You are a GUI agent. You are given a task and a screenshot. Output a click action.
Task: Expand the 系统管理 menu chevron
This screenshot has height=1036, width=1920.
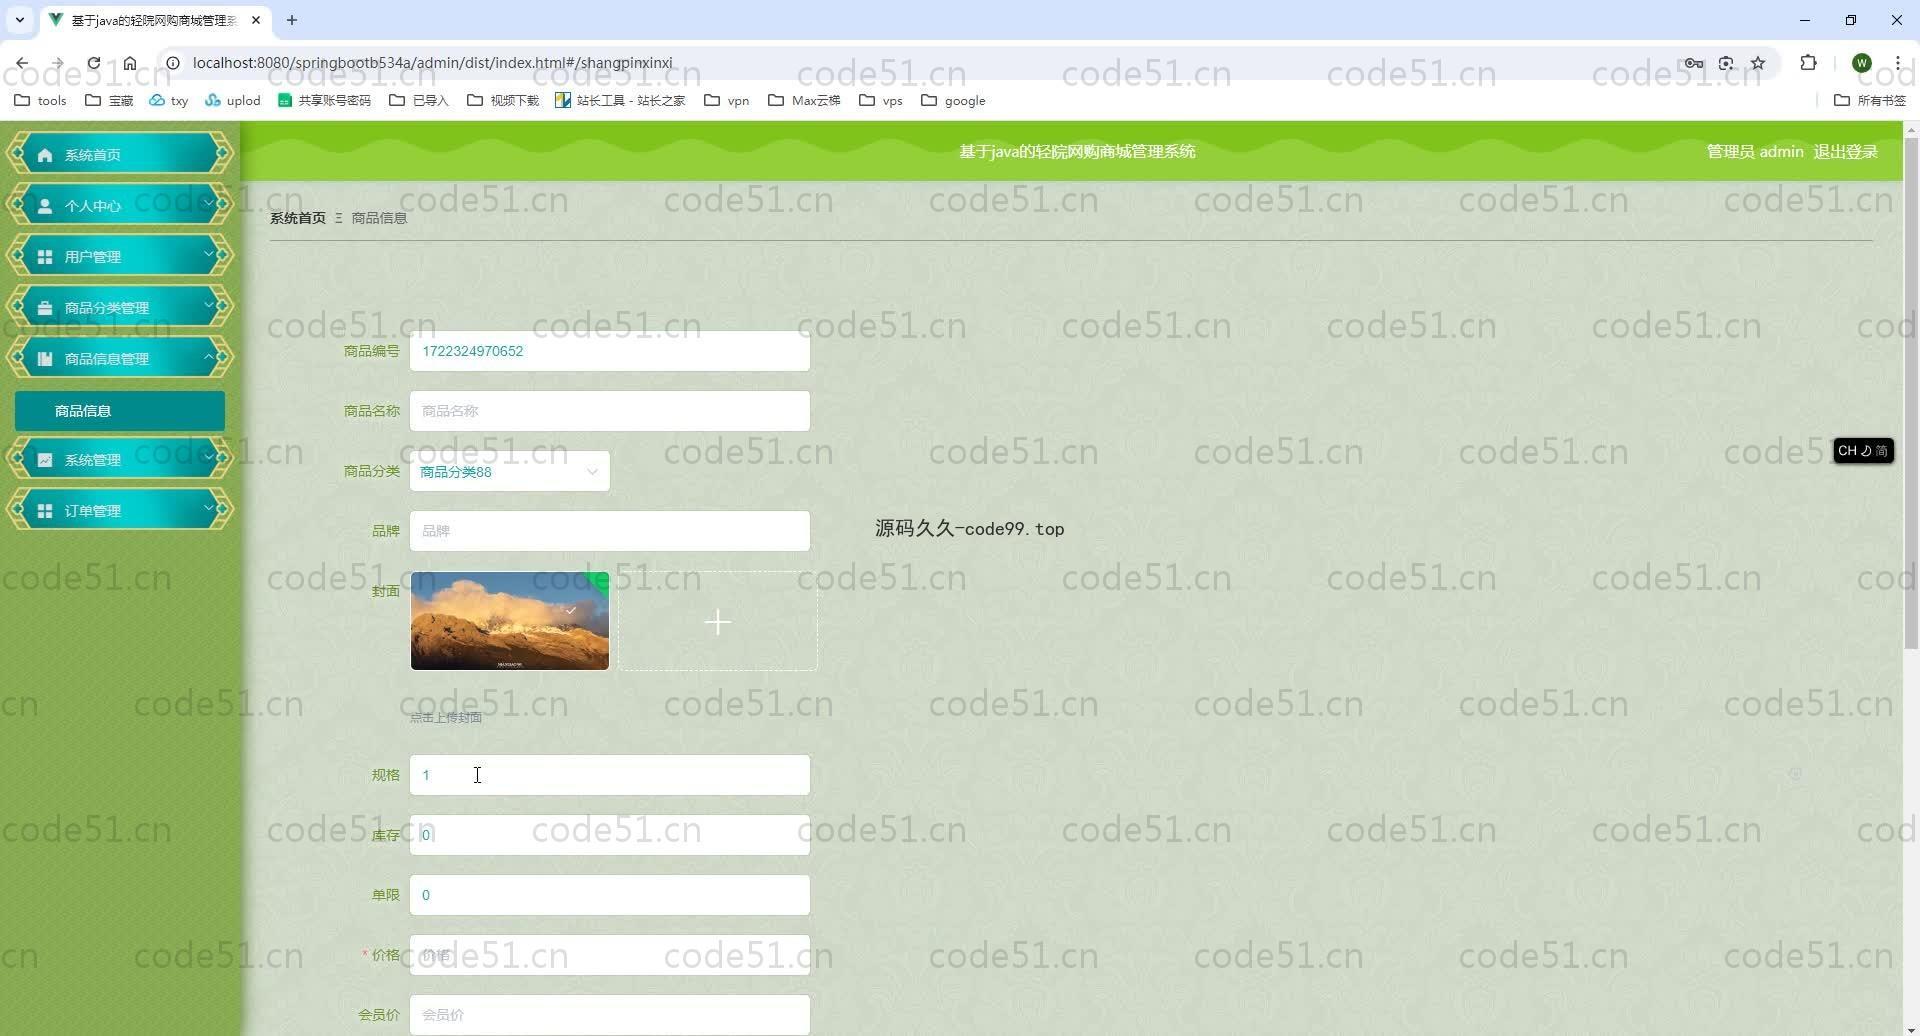pyautogui.click(x=208, y=458)
